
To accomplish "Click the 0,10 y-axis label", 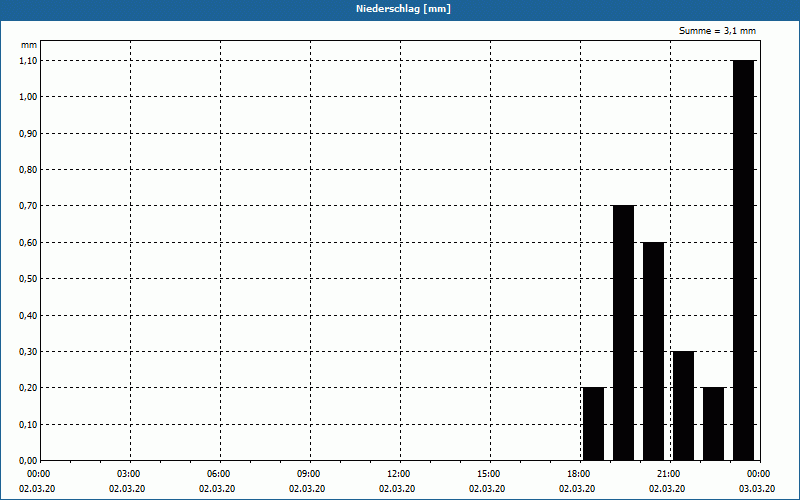I will (28, 424).
